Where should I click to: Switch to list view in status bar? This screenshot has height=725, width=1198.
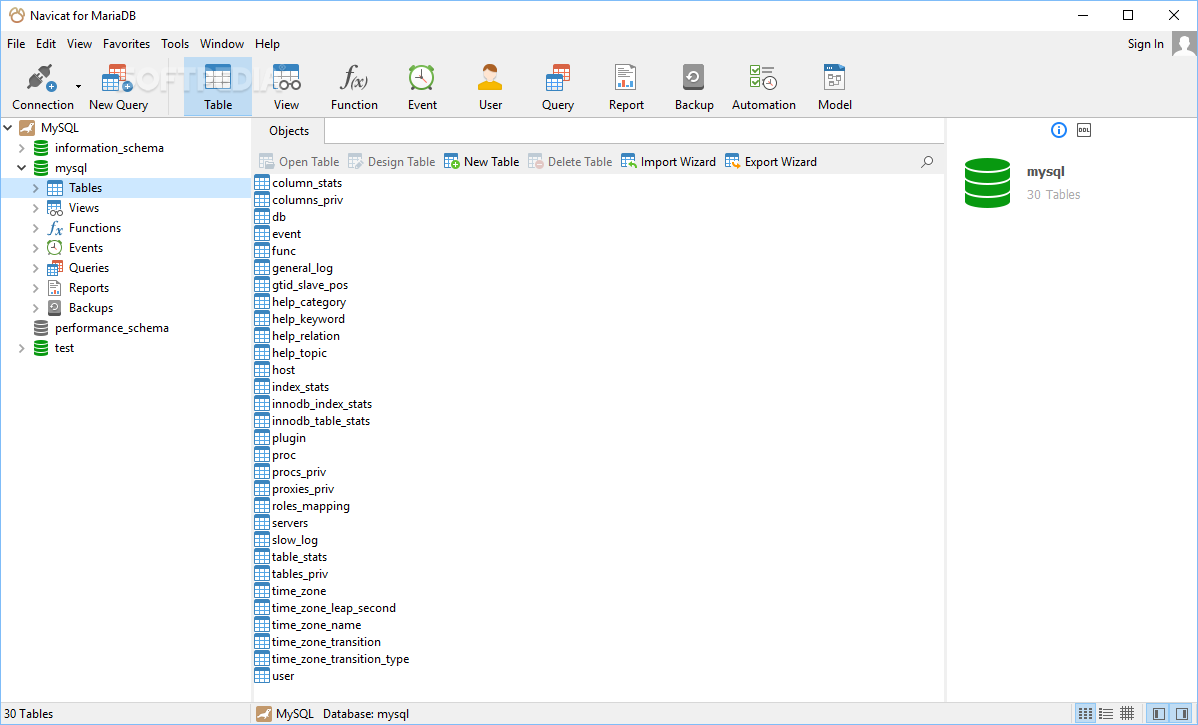1106,714
